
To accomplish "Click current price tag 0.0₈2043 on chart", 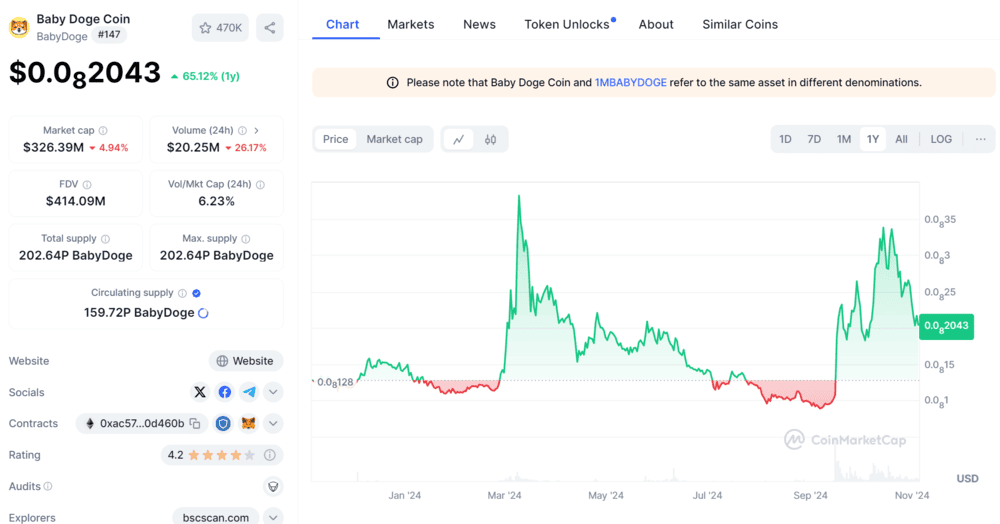I will 946,326.
